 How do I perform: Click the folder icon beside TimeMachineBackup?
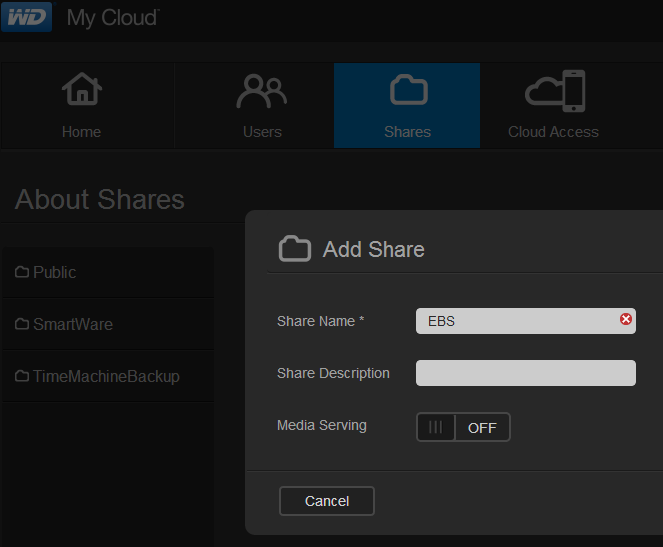(x=22, y=377)
